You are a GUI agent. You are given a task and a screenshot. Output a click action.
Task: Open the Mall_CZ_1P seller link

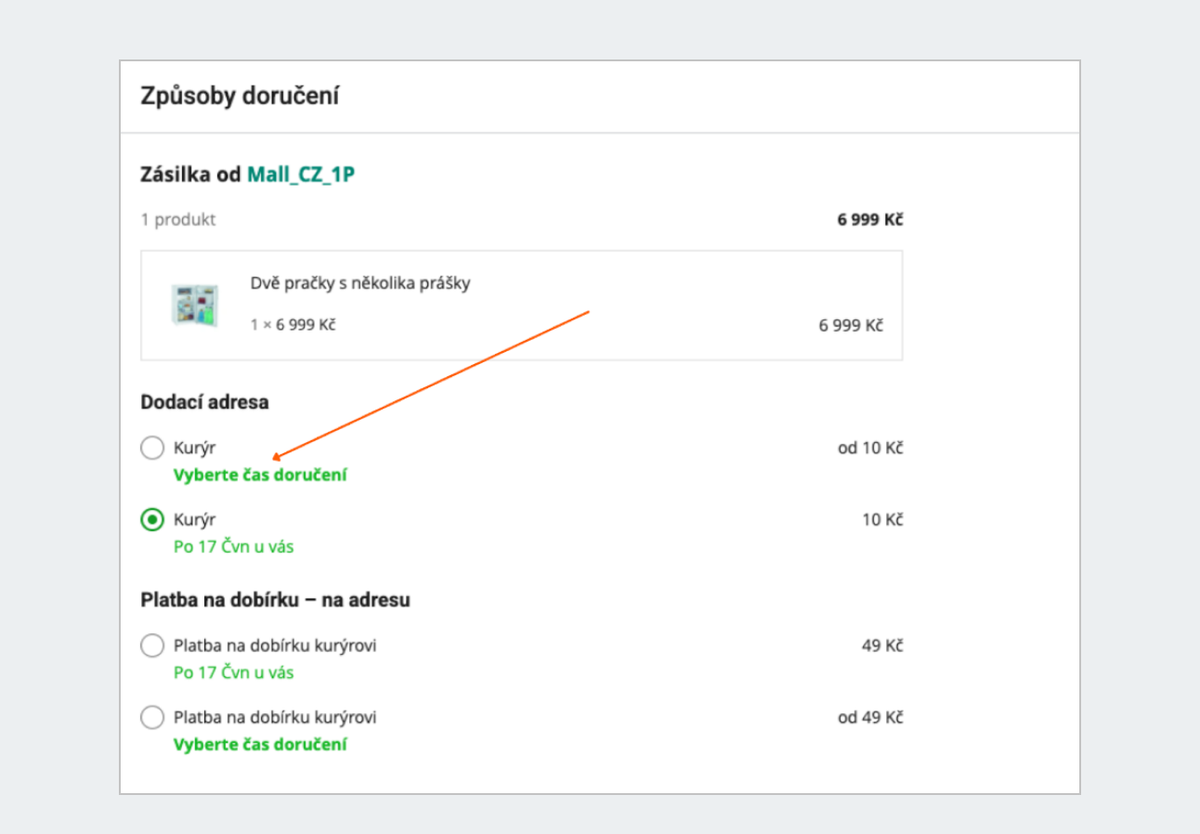pyautogui.click(x=301, y=175)
